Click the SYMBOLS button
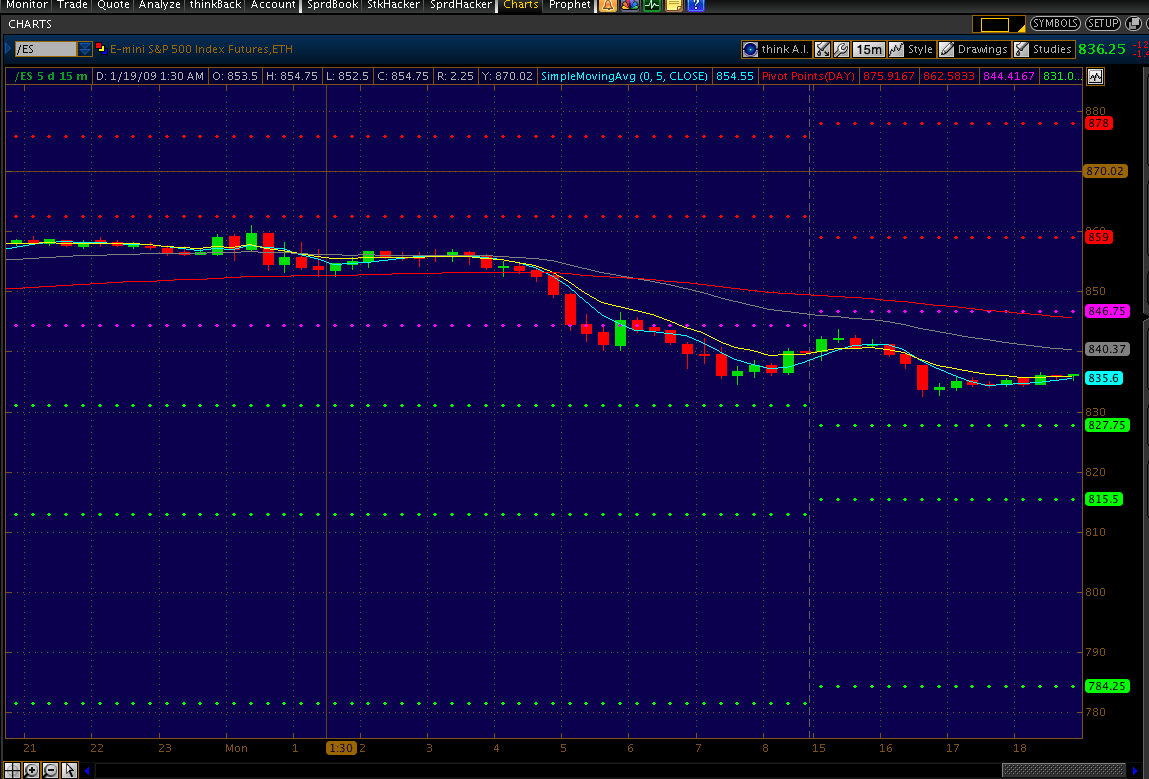This screenshot has height=779, width=1149. tap(1056, 23)
